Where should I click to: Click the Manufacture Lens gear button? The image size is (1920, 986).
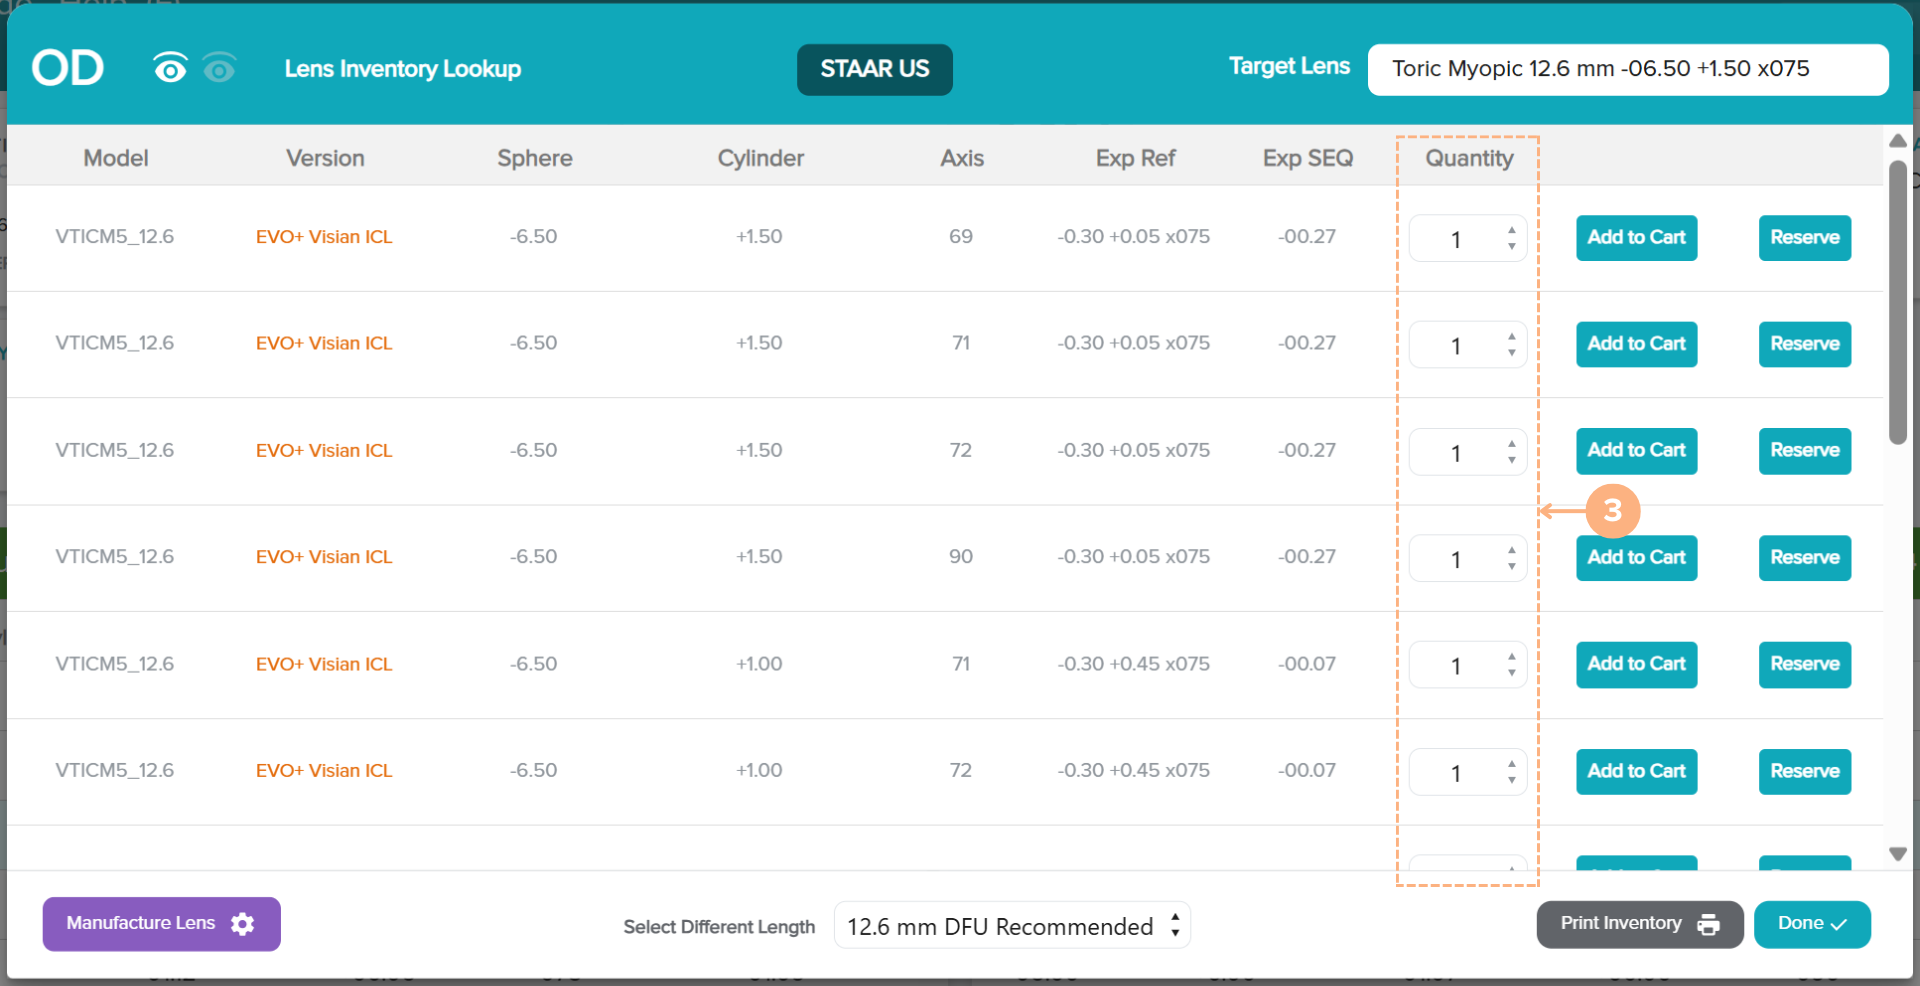coord(161,923)
